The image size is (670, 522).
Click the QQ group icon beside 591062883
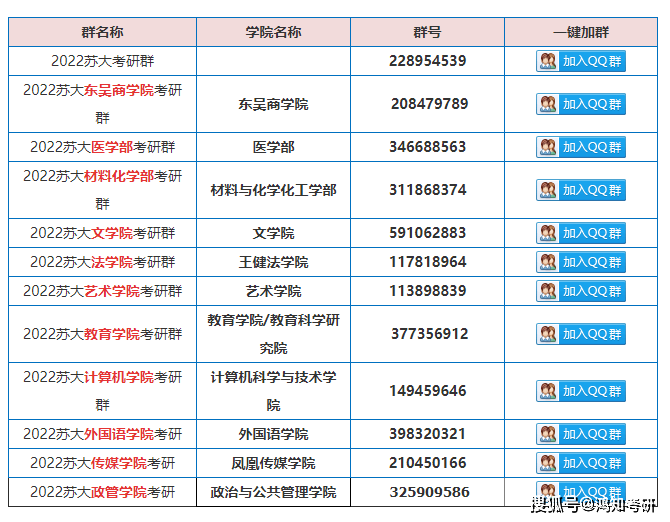[548, 233]
